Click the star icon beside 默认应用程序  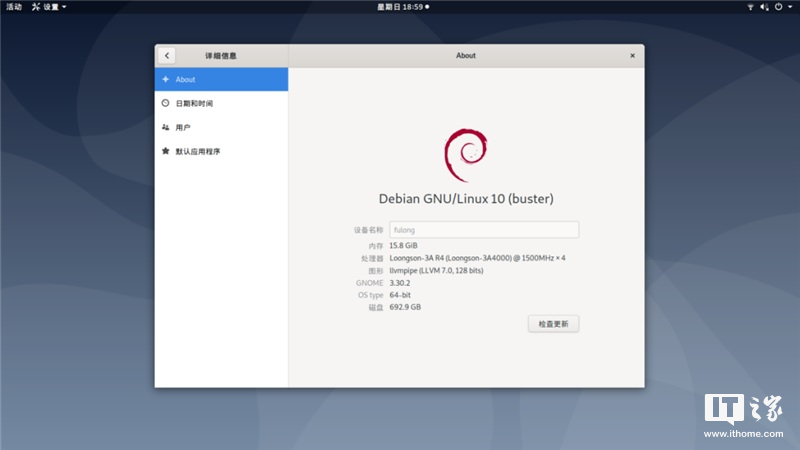(x=165, y=151)
